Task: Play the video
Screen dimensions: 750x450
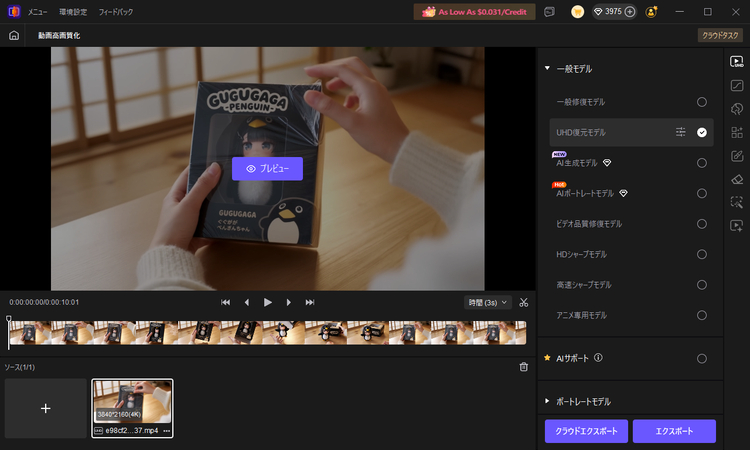Action: point(268,302)
